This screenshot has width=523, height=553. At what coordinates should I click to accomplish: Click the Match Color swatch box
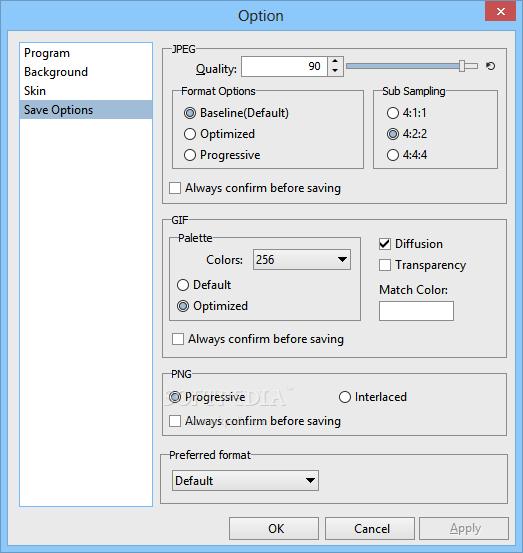tap(416, 311)
